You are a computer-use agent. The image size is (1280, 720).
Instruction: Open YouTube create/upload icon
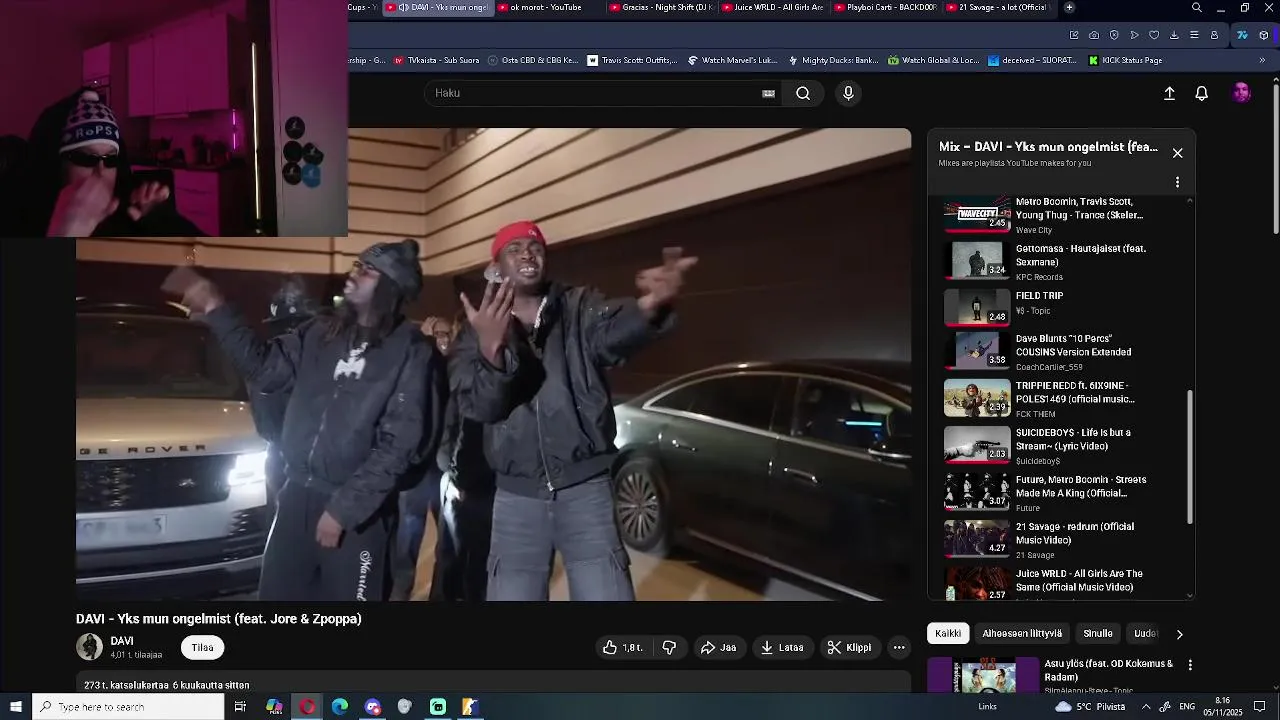tap(1169, 93)
